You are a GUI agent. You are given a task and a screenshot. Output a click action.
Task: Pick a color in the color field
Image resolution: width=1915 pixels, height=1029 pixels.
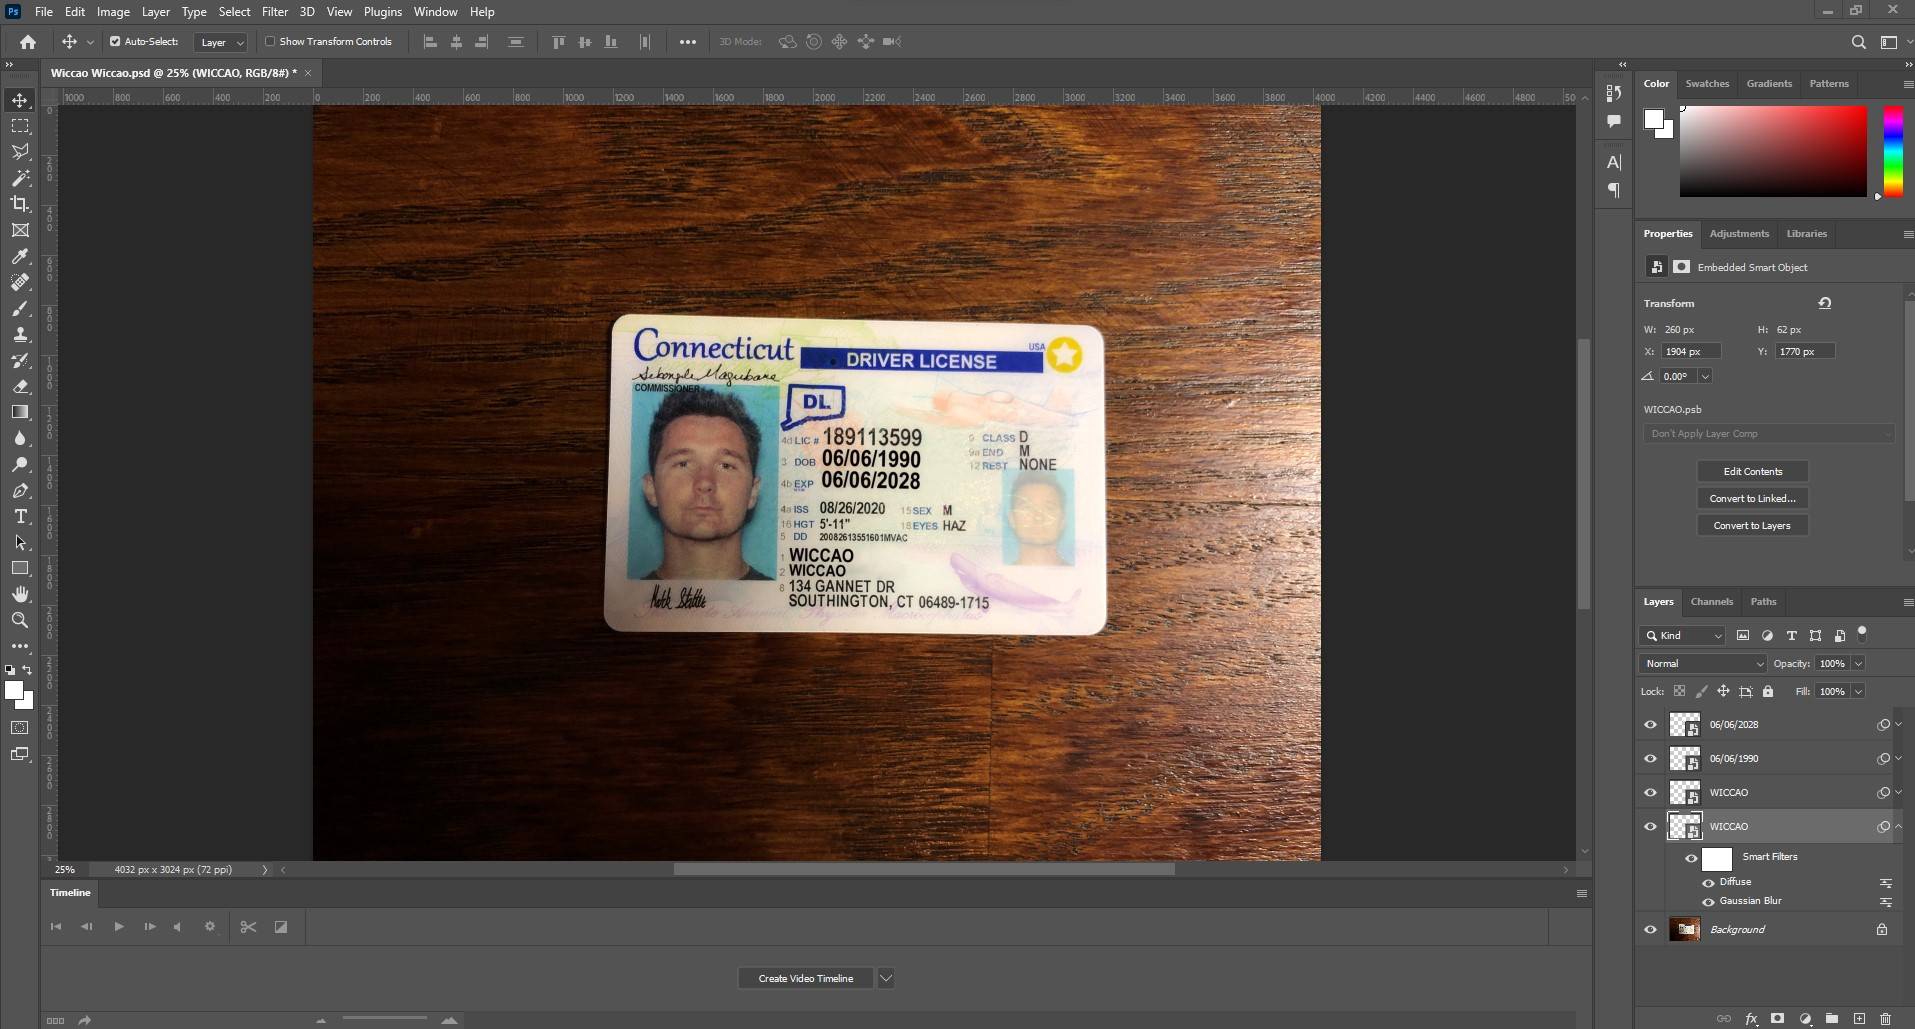pyautogui.click(x=1773, y=151)
